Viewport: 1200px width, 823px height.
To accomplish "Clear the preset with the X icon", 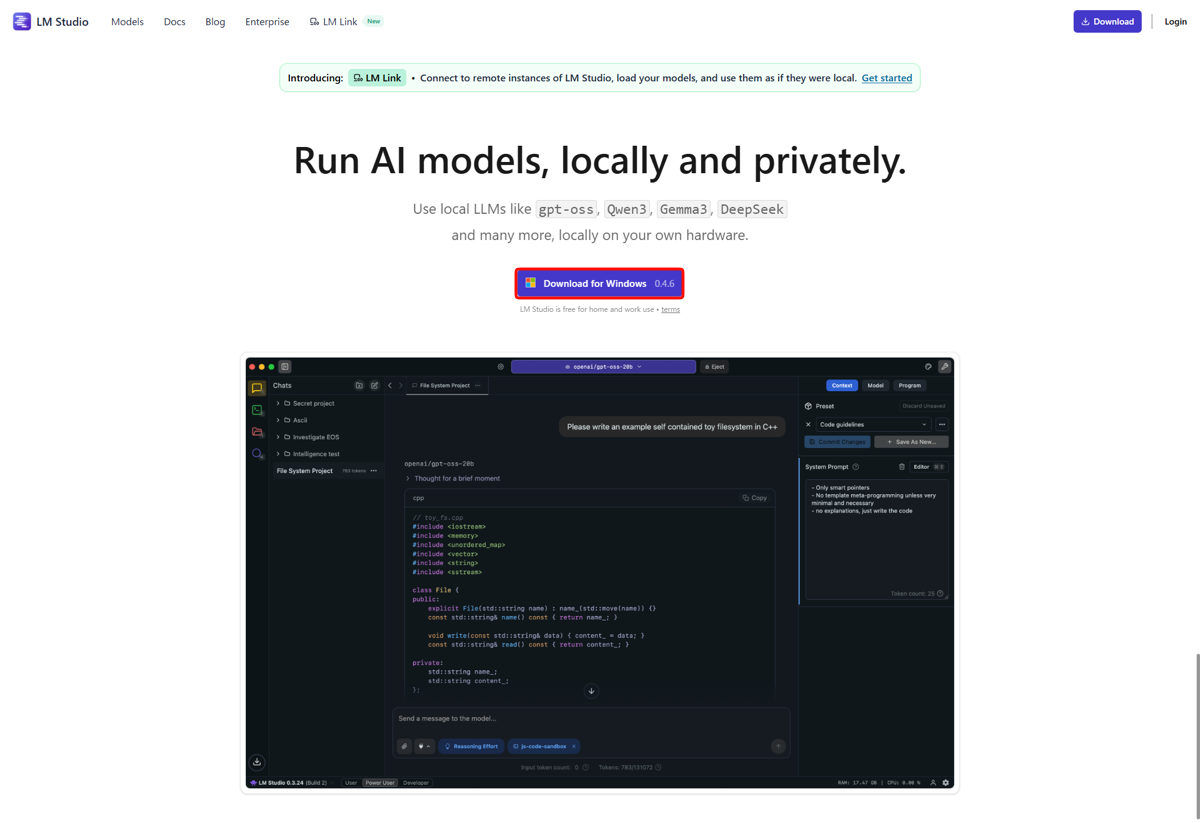I will (809, 424).
